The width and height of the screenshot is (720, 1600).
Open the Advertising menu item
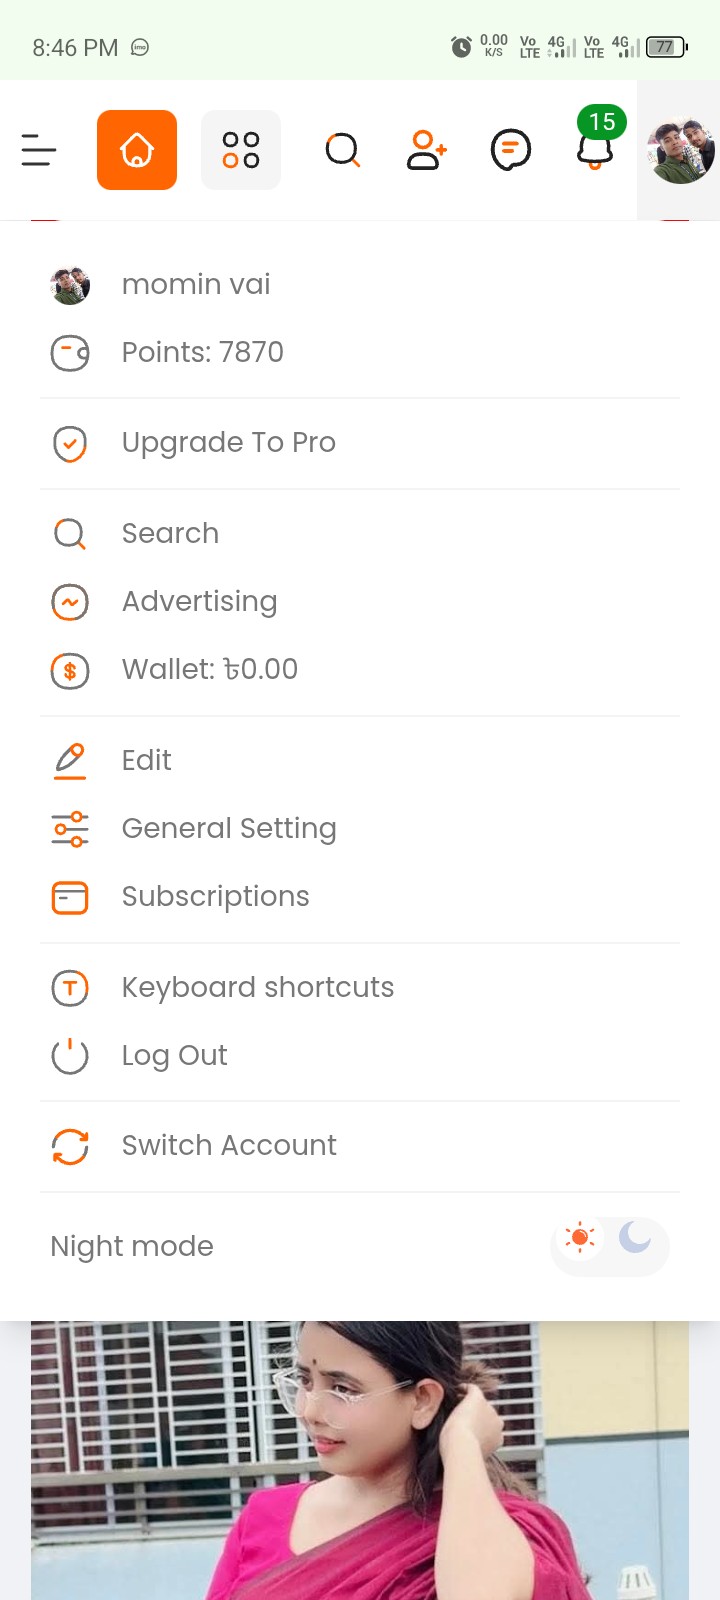pos(199,602)
